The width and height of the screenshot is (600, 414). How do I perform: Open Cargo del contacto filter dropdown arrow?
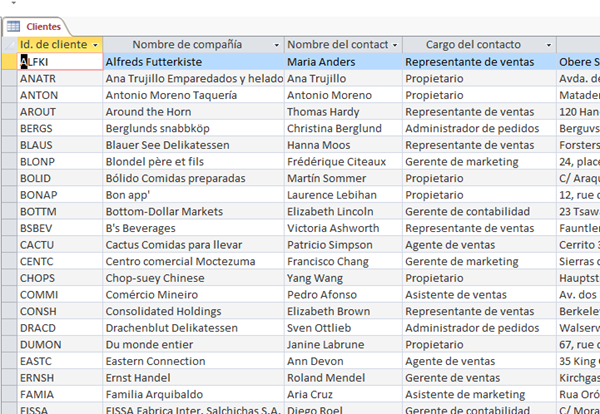point(548,45)
